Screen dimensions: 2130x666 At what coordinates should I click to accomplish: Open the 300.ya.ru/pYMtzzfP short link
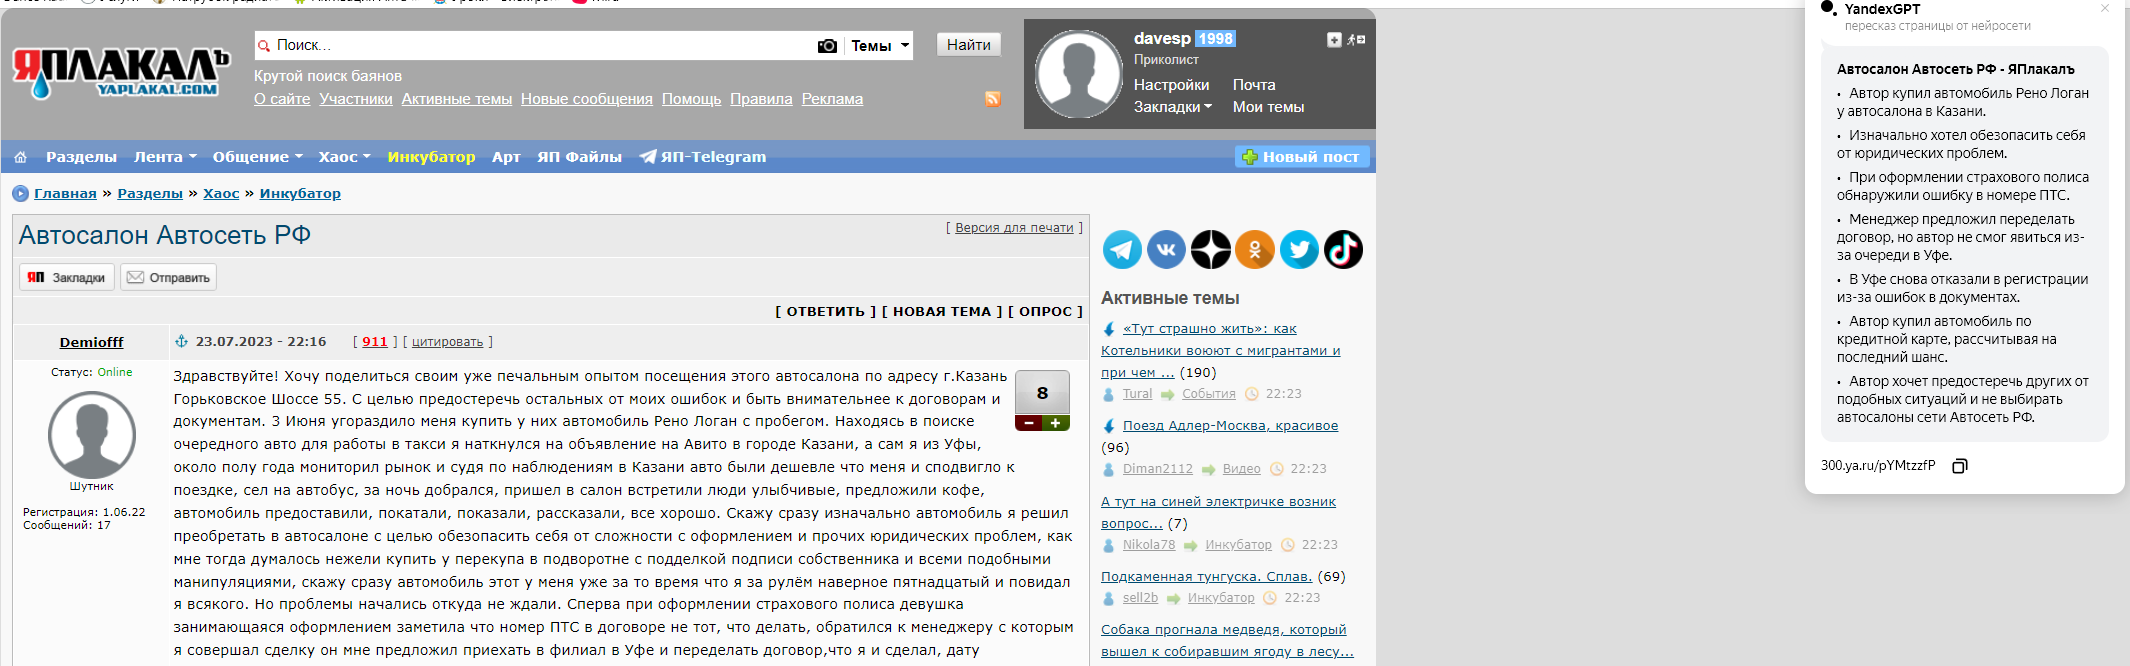point(1878,466)
